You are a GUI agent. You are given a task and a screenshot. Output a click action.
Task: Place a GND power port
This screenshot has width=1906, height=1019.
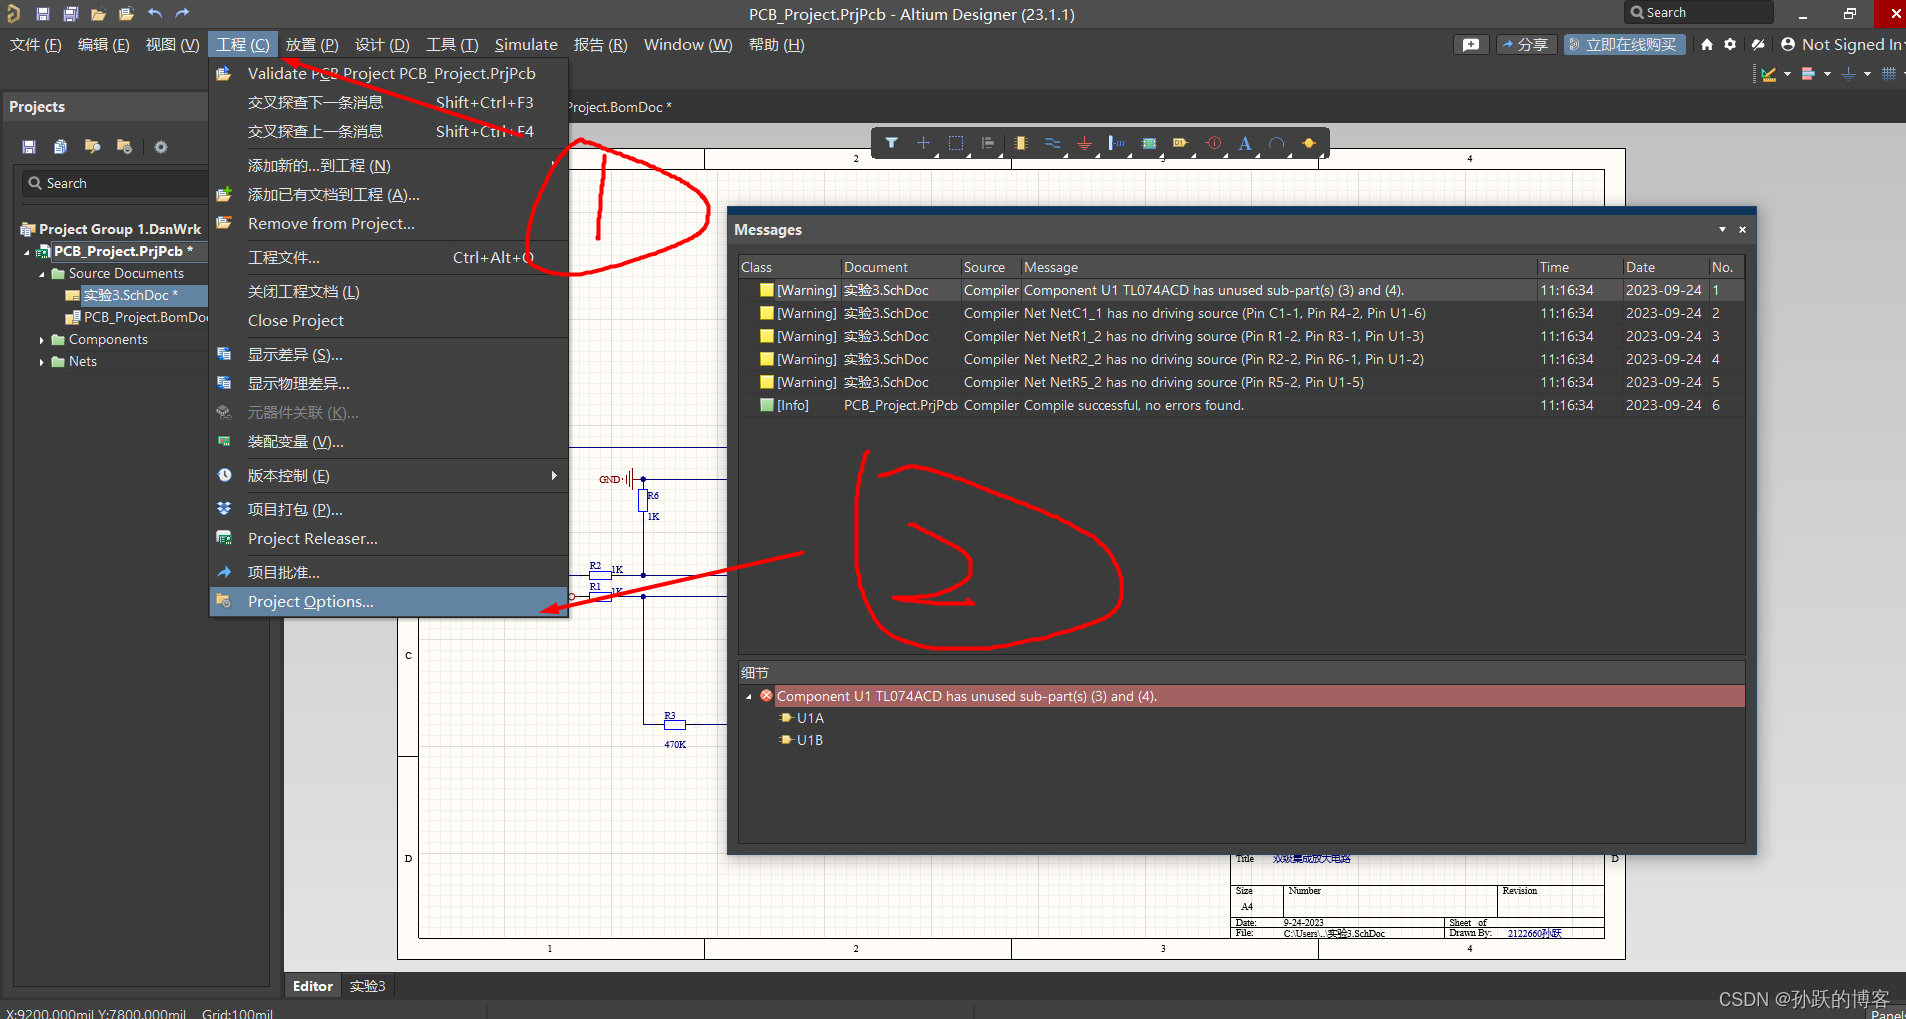1084,143
